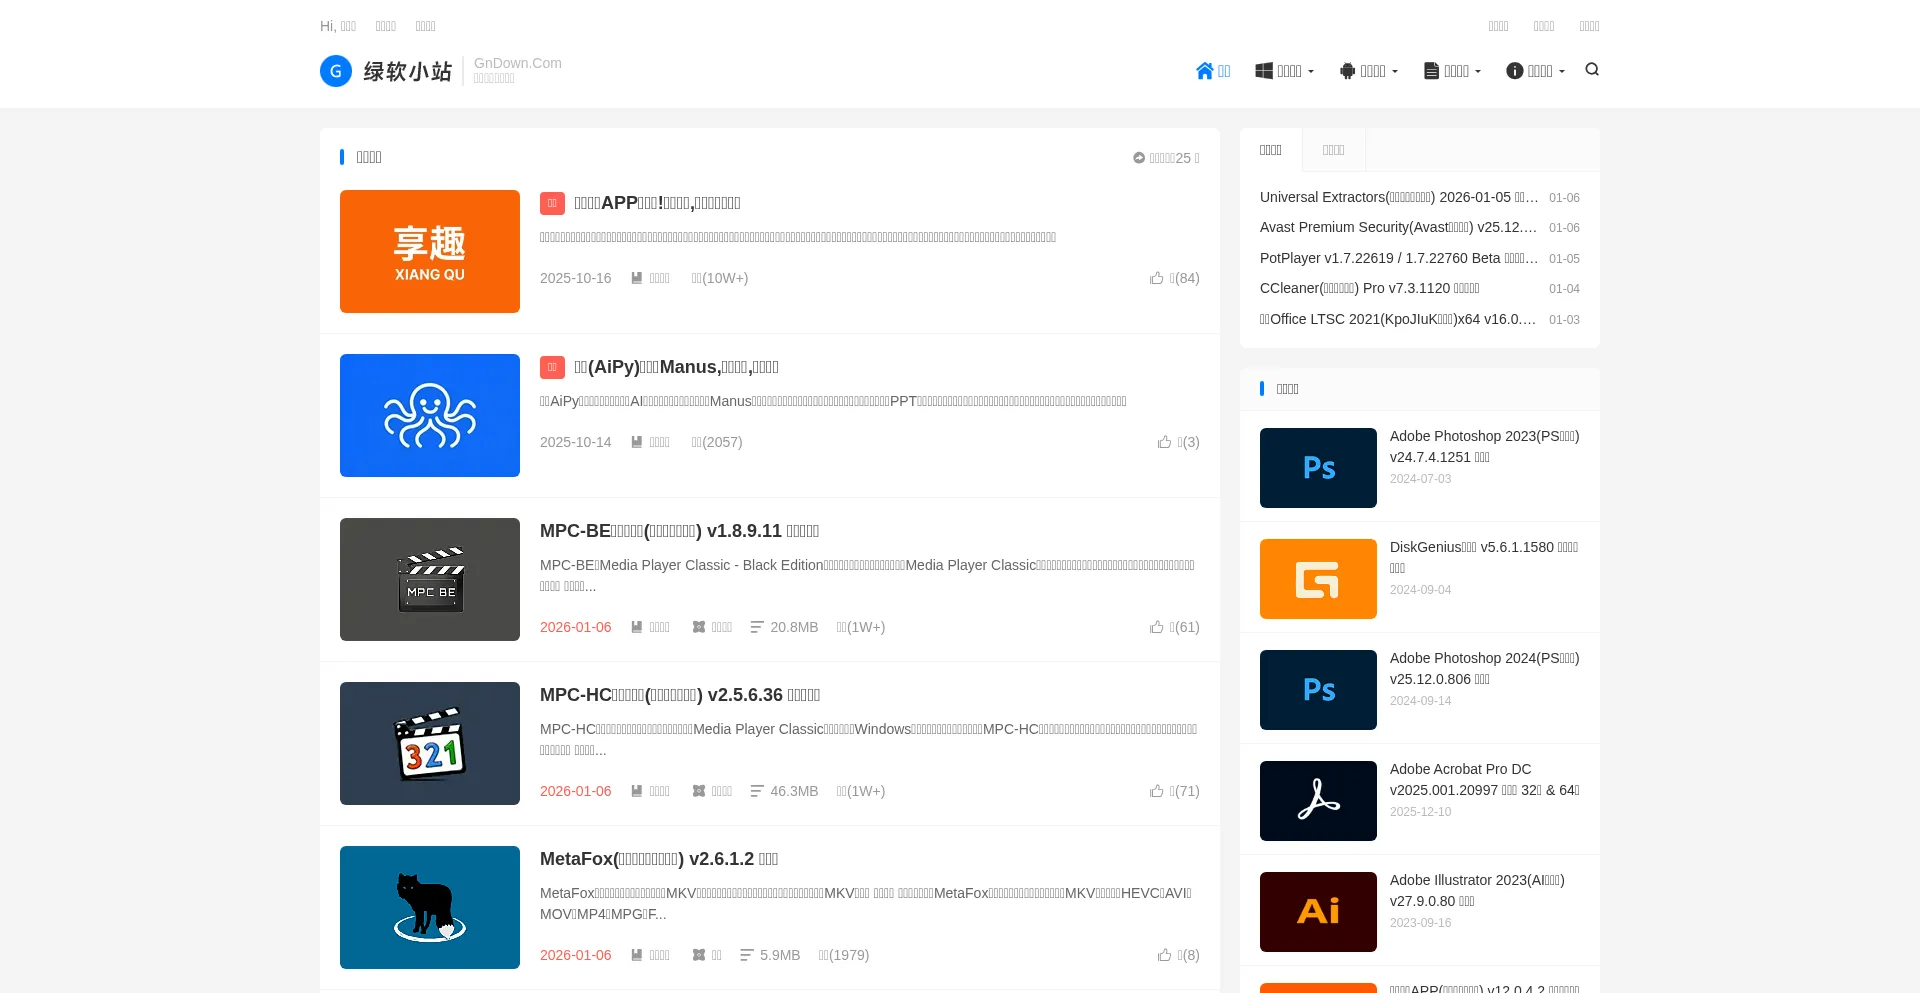Open the MPC BE clapperboard thumbnail
1920x993 pixels.
click(x=430, y=579)
